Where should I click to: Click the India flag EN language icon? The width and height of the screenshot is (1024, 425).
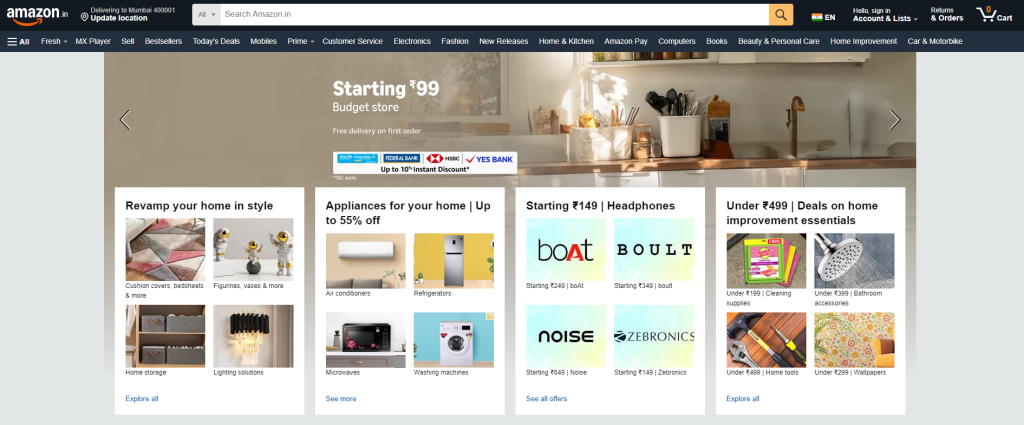(x=823, y=17)
